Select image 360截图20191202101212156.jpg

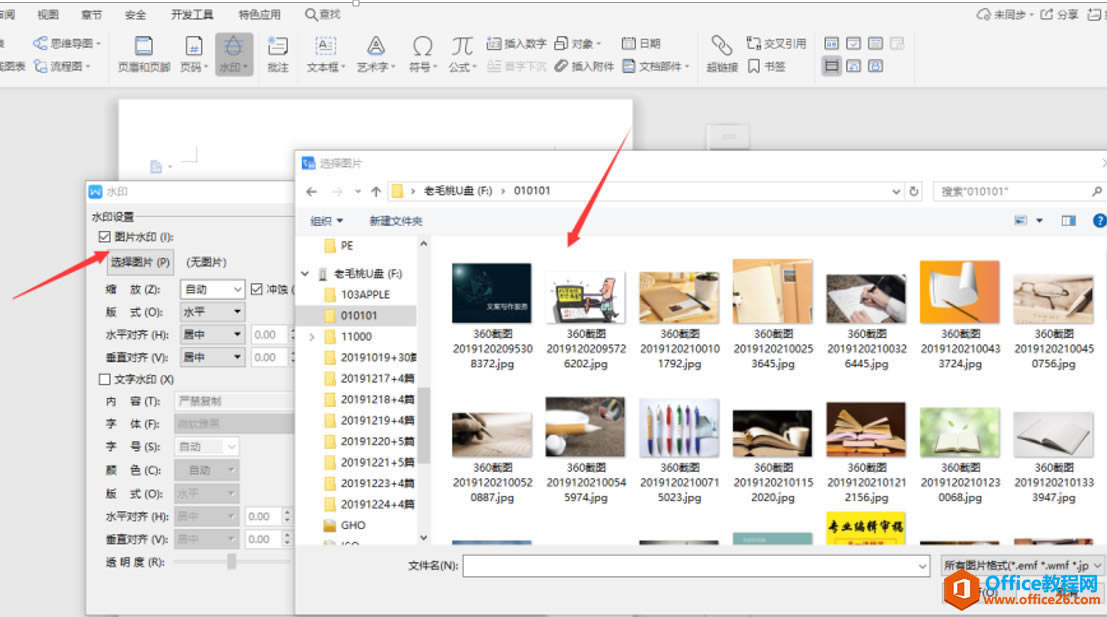tap(866, 452)
